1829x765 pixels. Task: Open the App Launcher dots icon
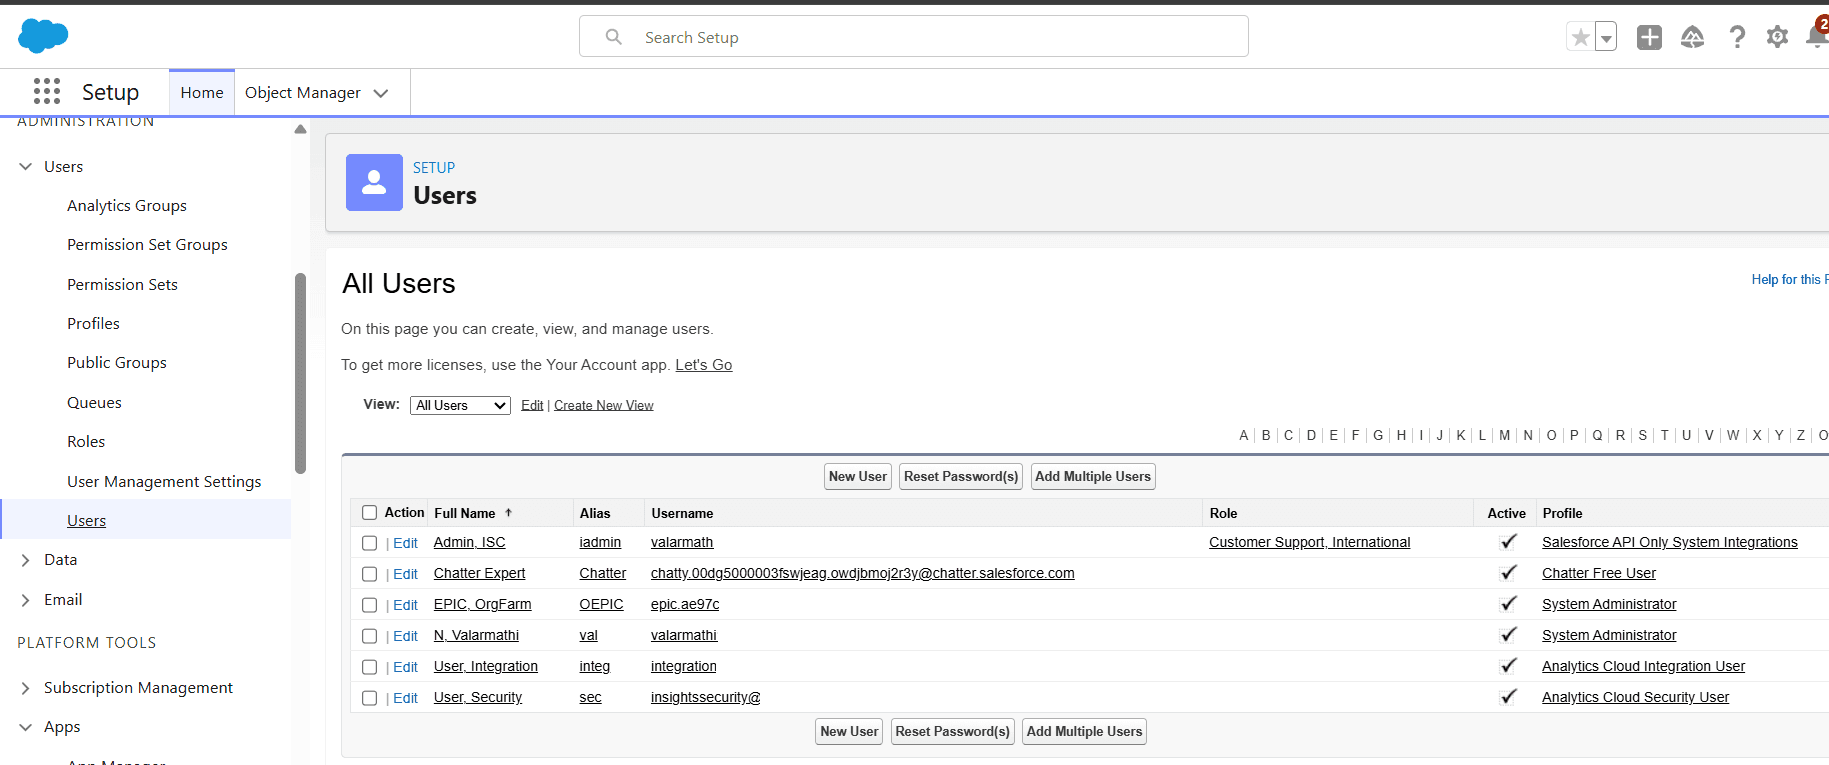[47, 92]
